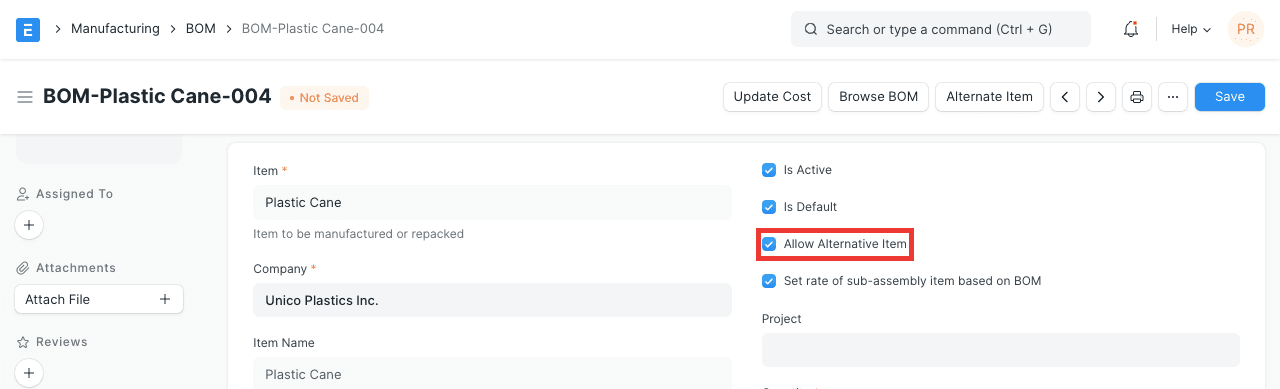Uncheck the Is Active checkbox
Viewport: 1280px width, 389px height.
pos(769,170)
